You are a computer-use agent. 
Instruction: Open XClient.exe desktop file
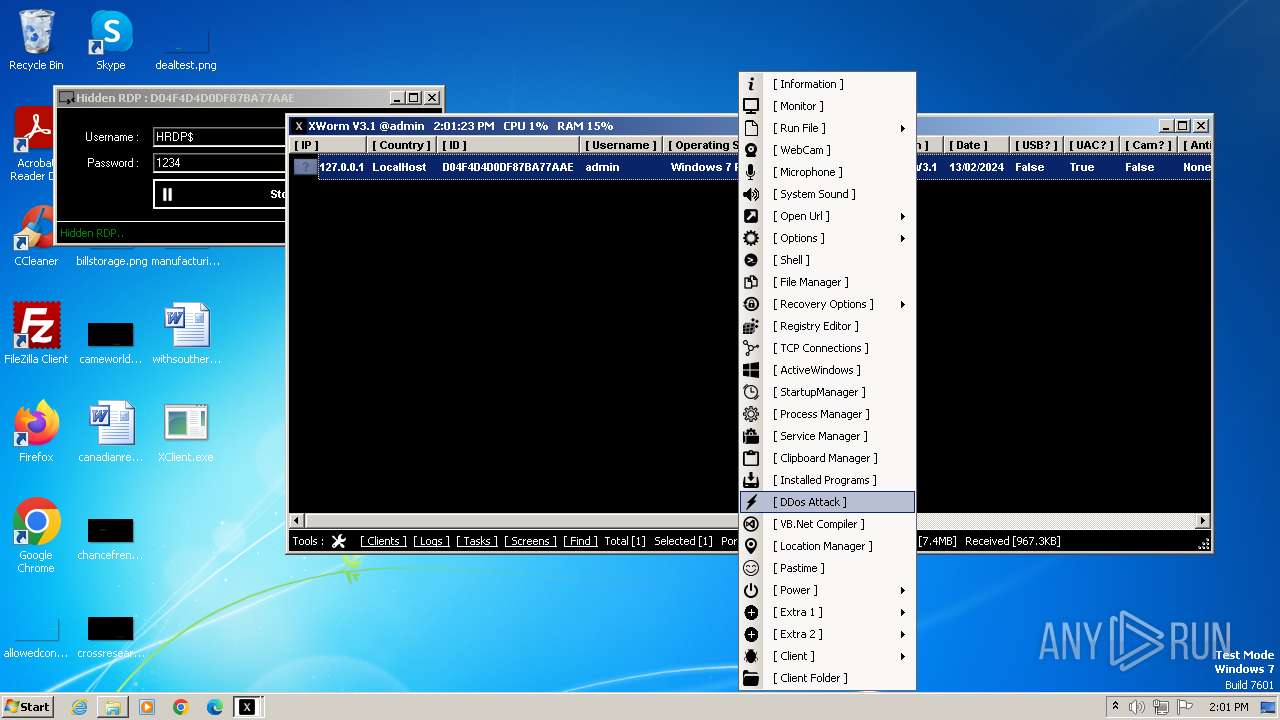point(186,432)
